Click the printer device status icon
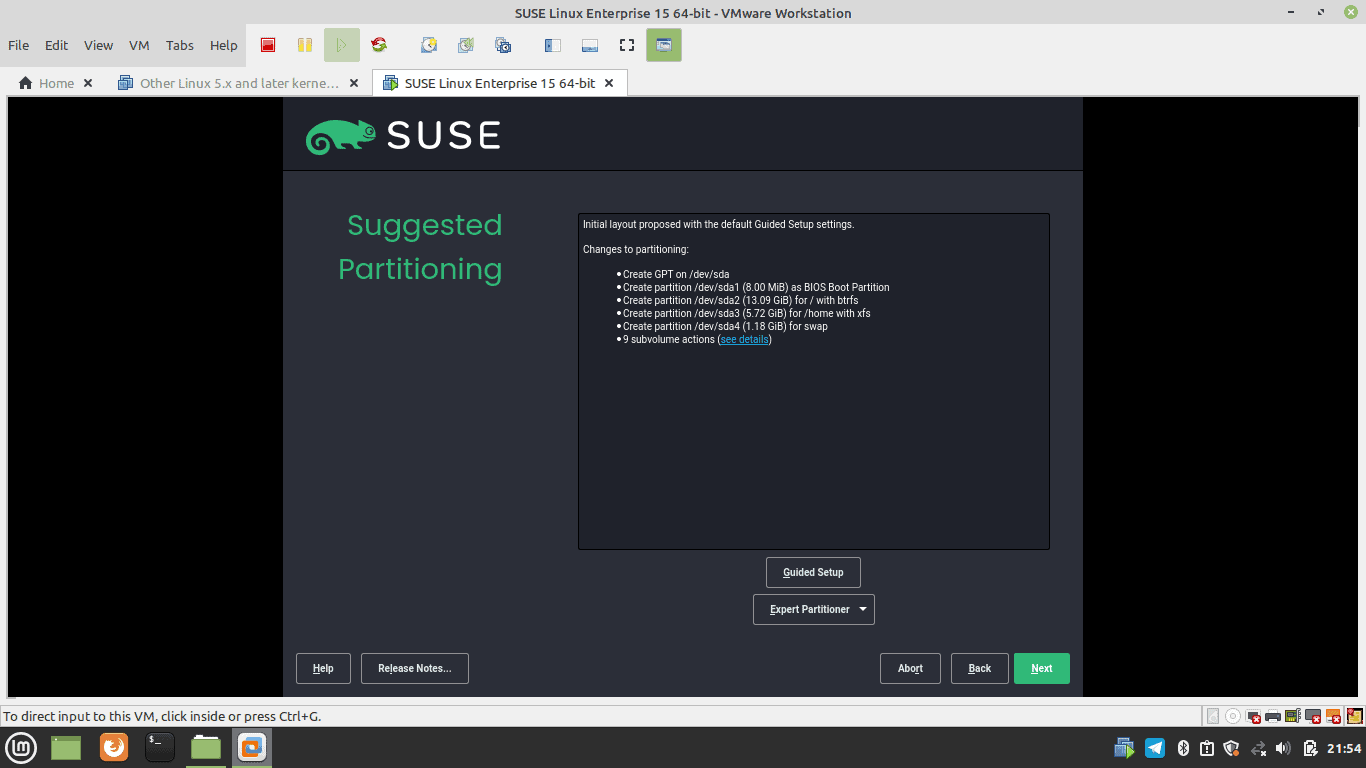 coord(1273,716)
